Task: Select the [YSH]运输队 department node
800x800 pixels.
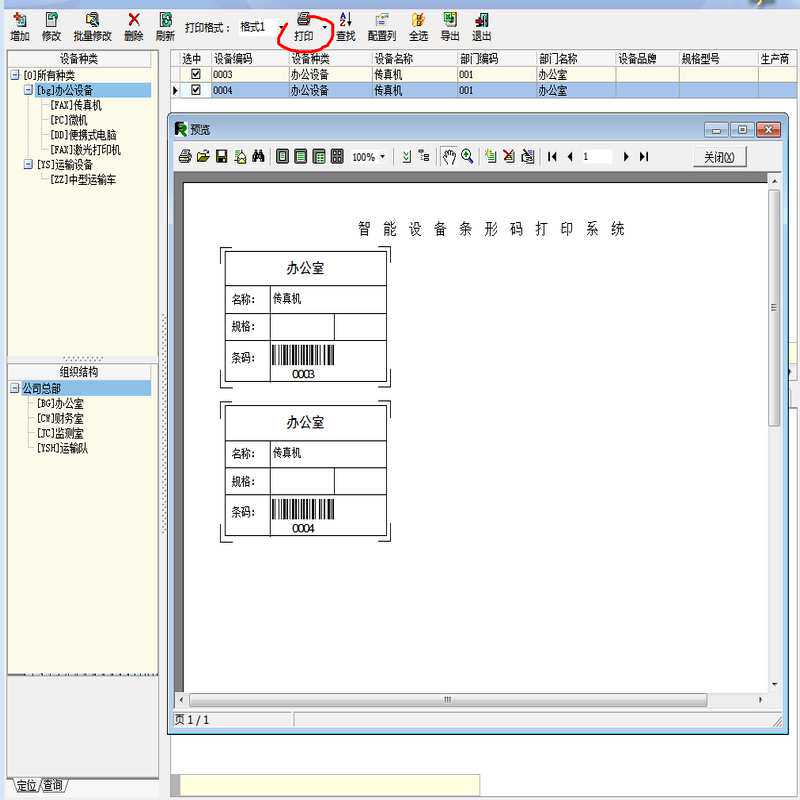Action: pos(62,448)
